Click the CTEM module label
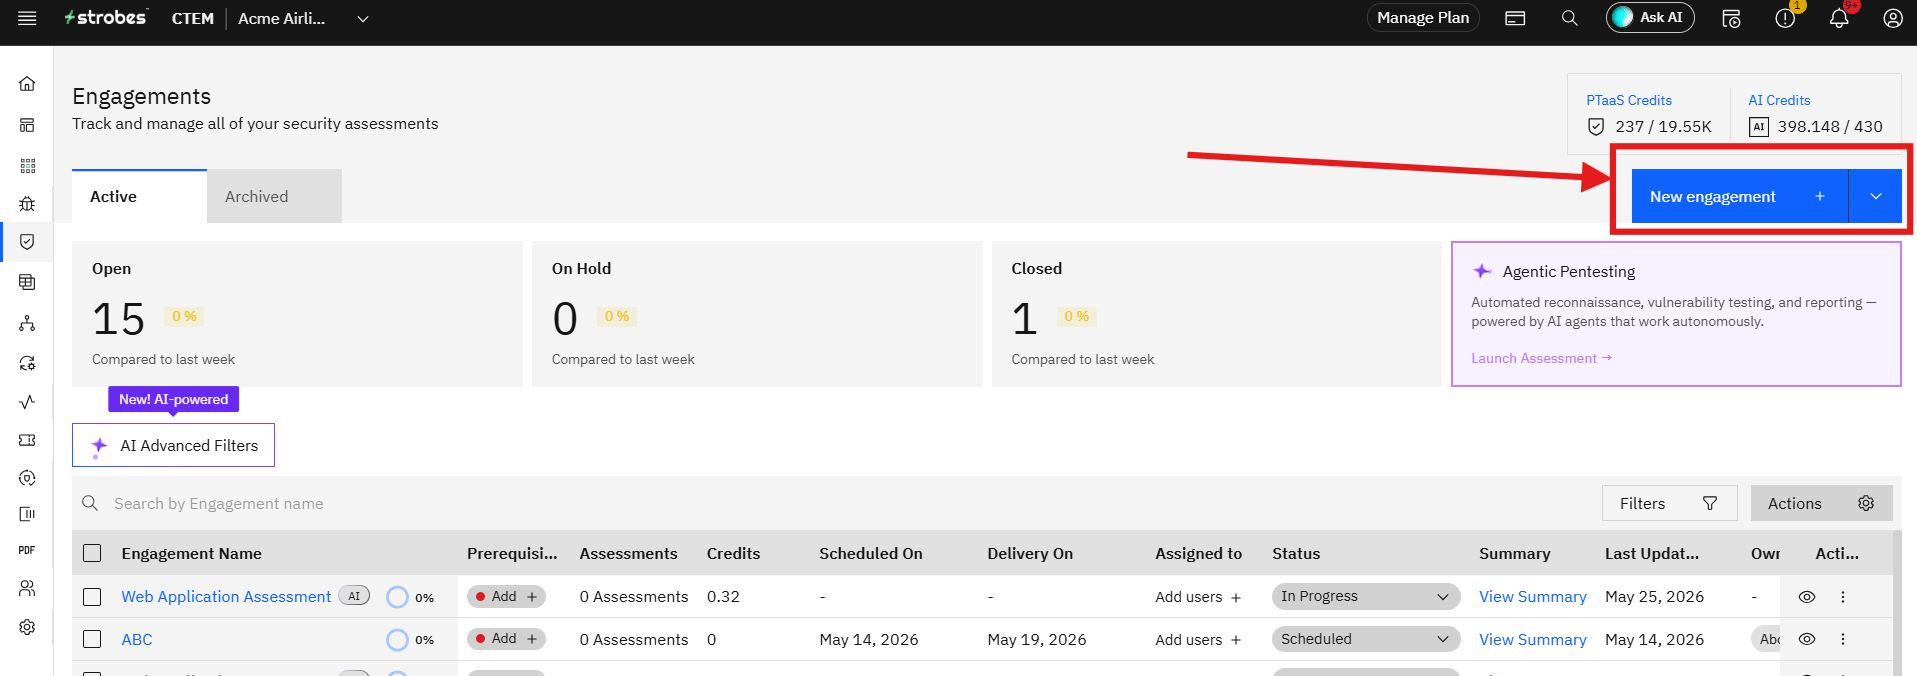The width and height of the screenshot is (1917, 676). [192, 18]
